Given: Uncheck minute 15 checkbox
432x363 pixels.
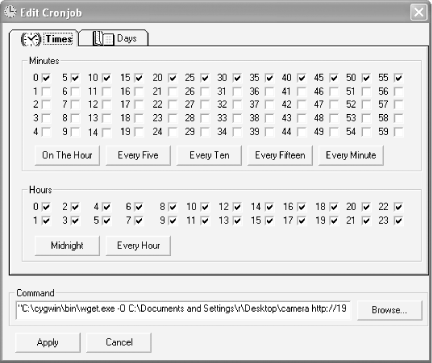Looking at the screenshot, I should coord(139,78).
